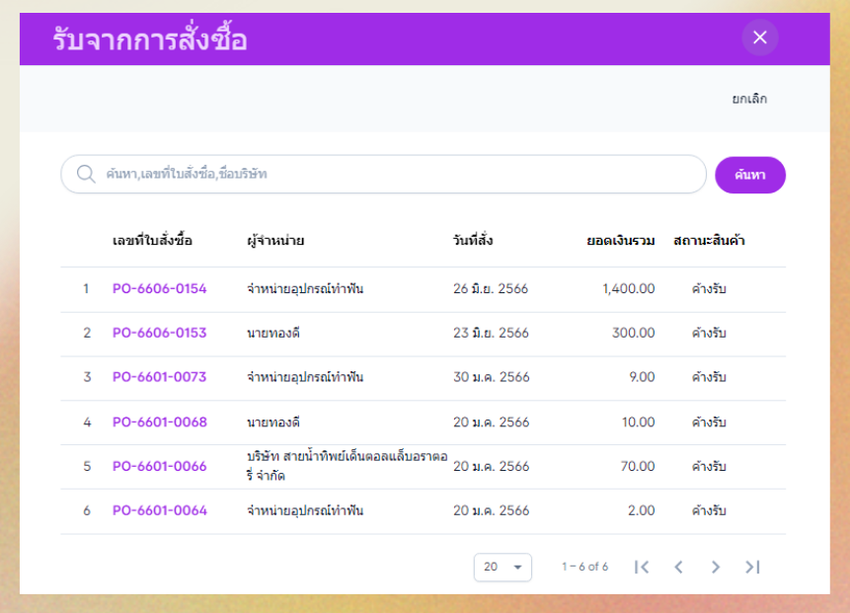Click the ยกเลิก cancel button

pyautogui.click(x=749, y=99)
